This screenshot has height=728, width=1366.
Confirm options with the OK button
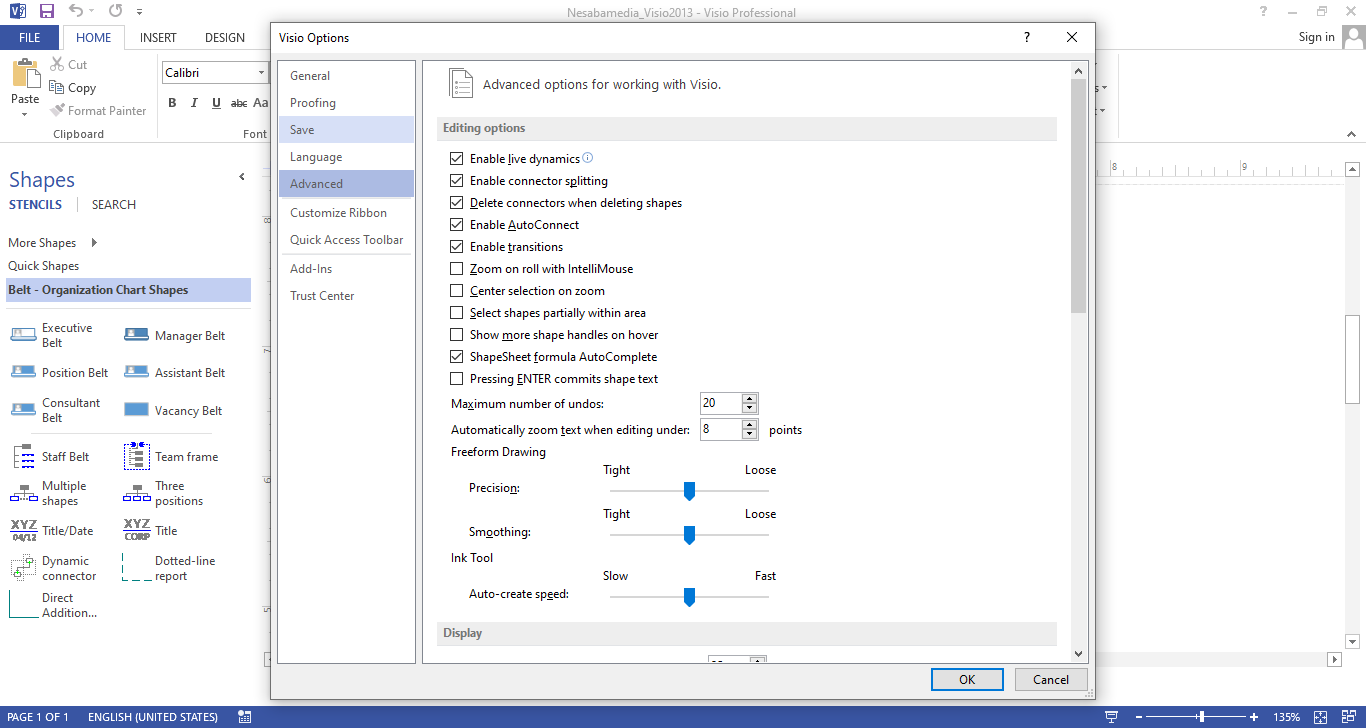pos(966,679)
